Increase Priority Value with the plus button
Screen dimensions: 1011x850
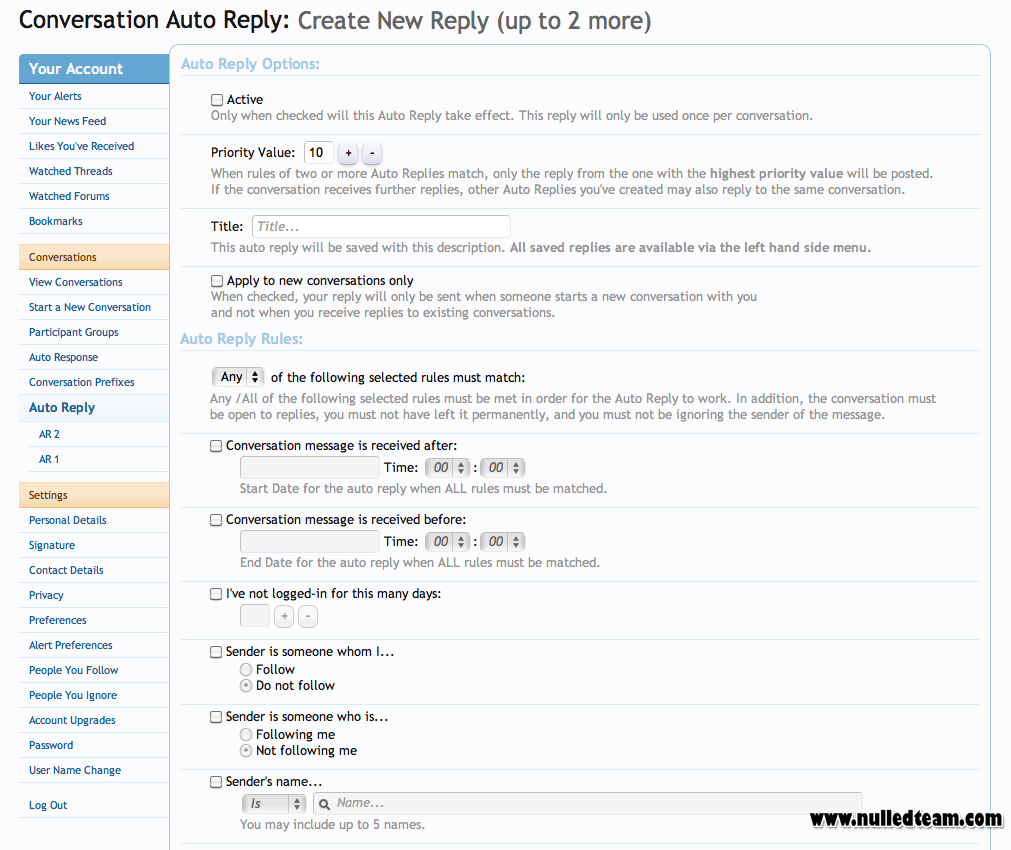[x=348, y=153]
